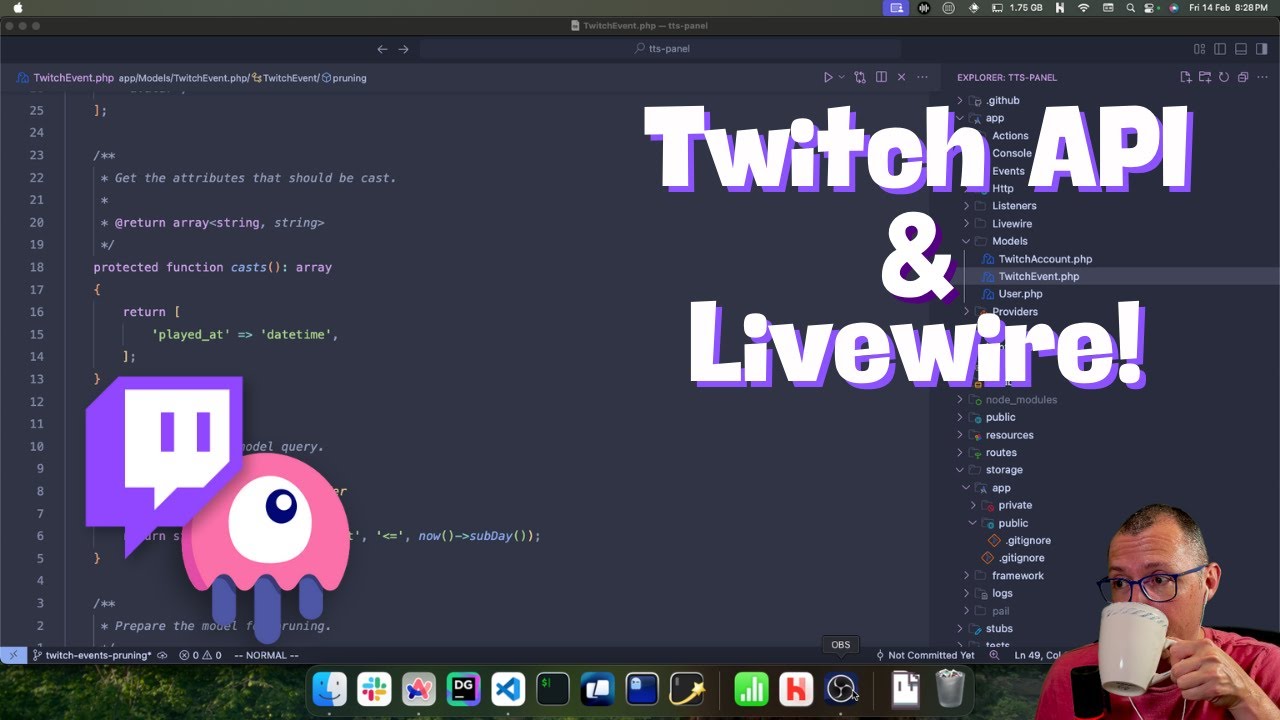Viewport: 1280px width, 720px height.
Task: Open the Trash in the Dock
Action: point(950,689)
